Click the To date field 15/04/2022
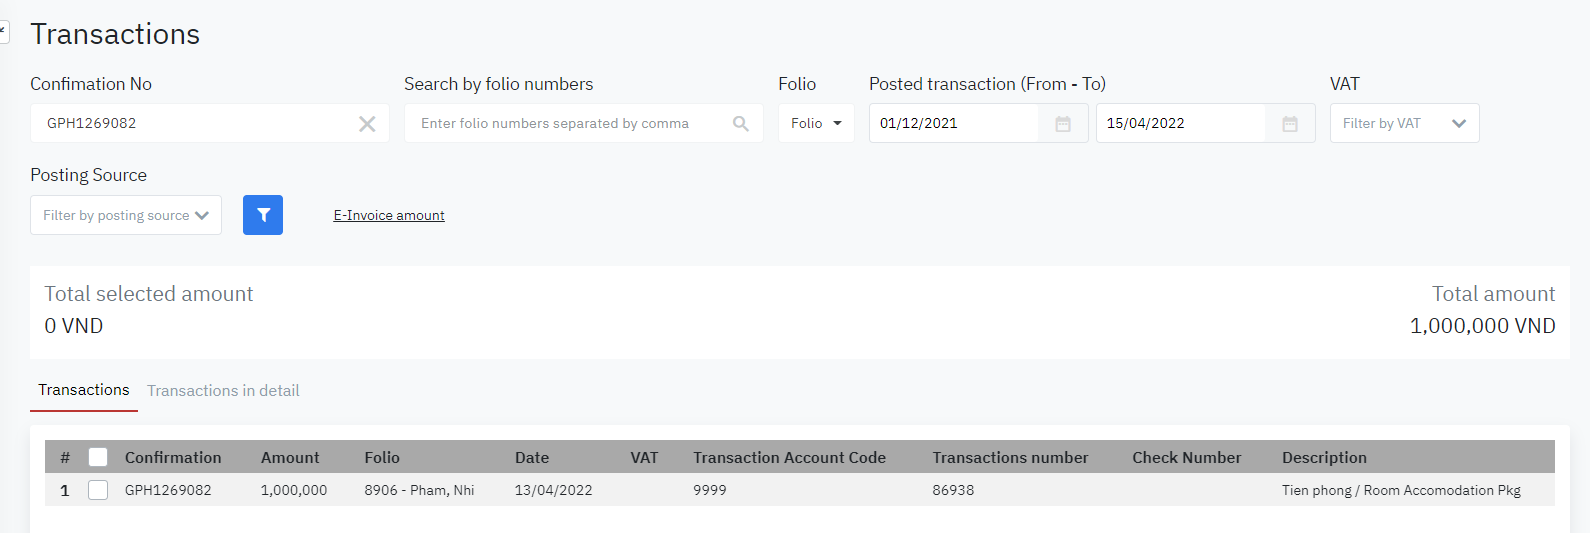This screenshot has width=1590, height=533. [1180, 123]
